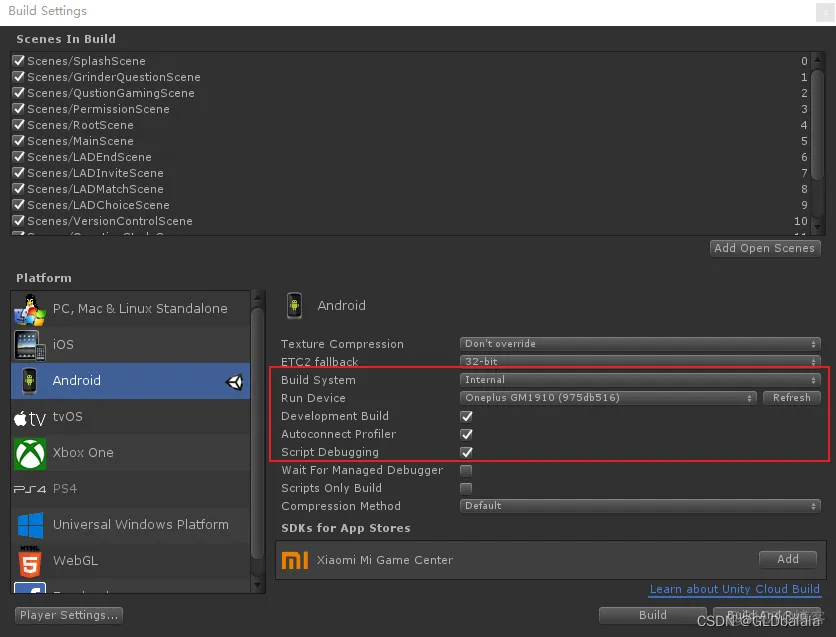Click the scenes list scrollbar thumb
Viewport: 836px width, 637px height.
click(x=817, y=123)
